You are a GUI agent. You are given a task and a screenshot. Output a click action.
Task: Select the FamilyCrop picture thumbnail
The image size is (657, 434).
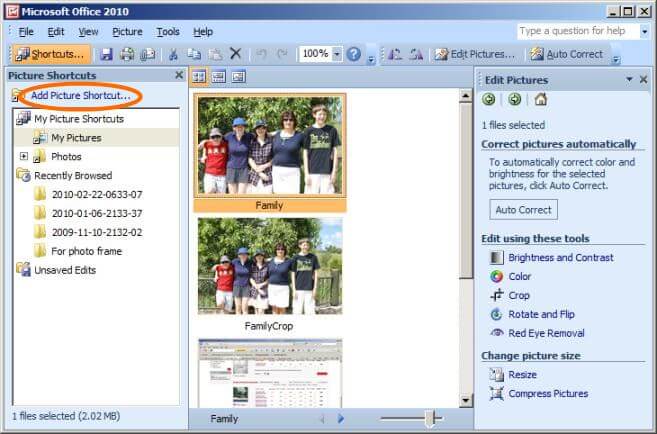(x=270, y=266)
